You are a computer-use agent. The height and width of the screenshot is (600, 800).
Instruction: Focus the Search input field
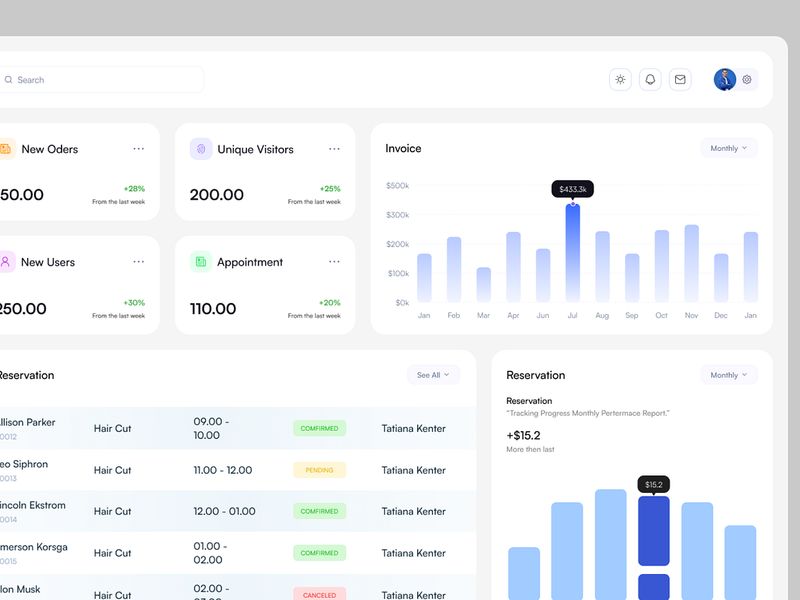click(102, 80)
